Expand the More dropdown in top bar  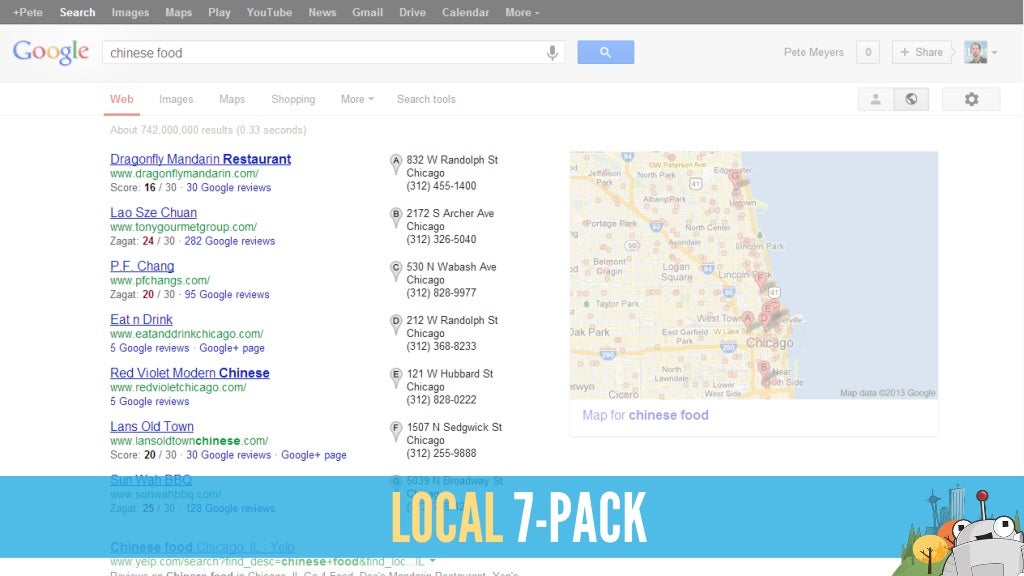tap(522, 12)
